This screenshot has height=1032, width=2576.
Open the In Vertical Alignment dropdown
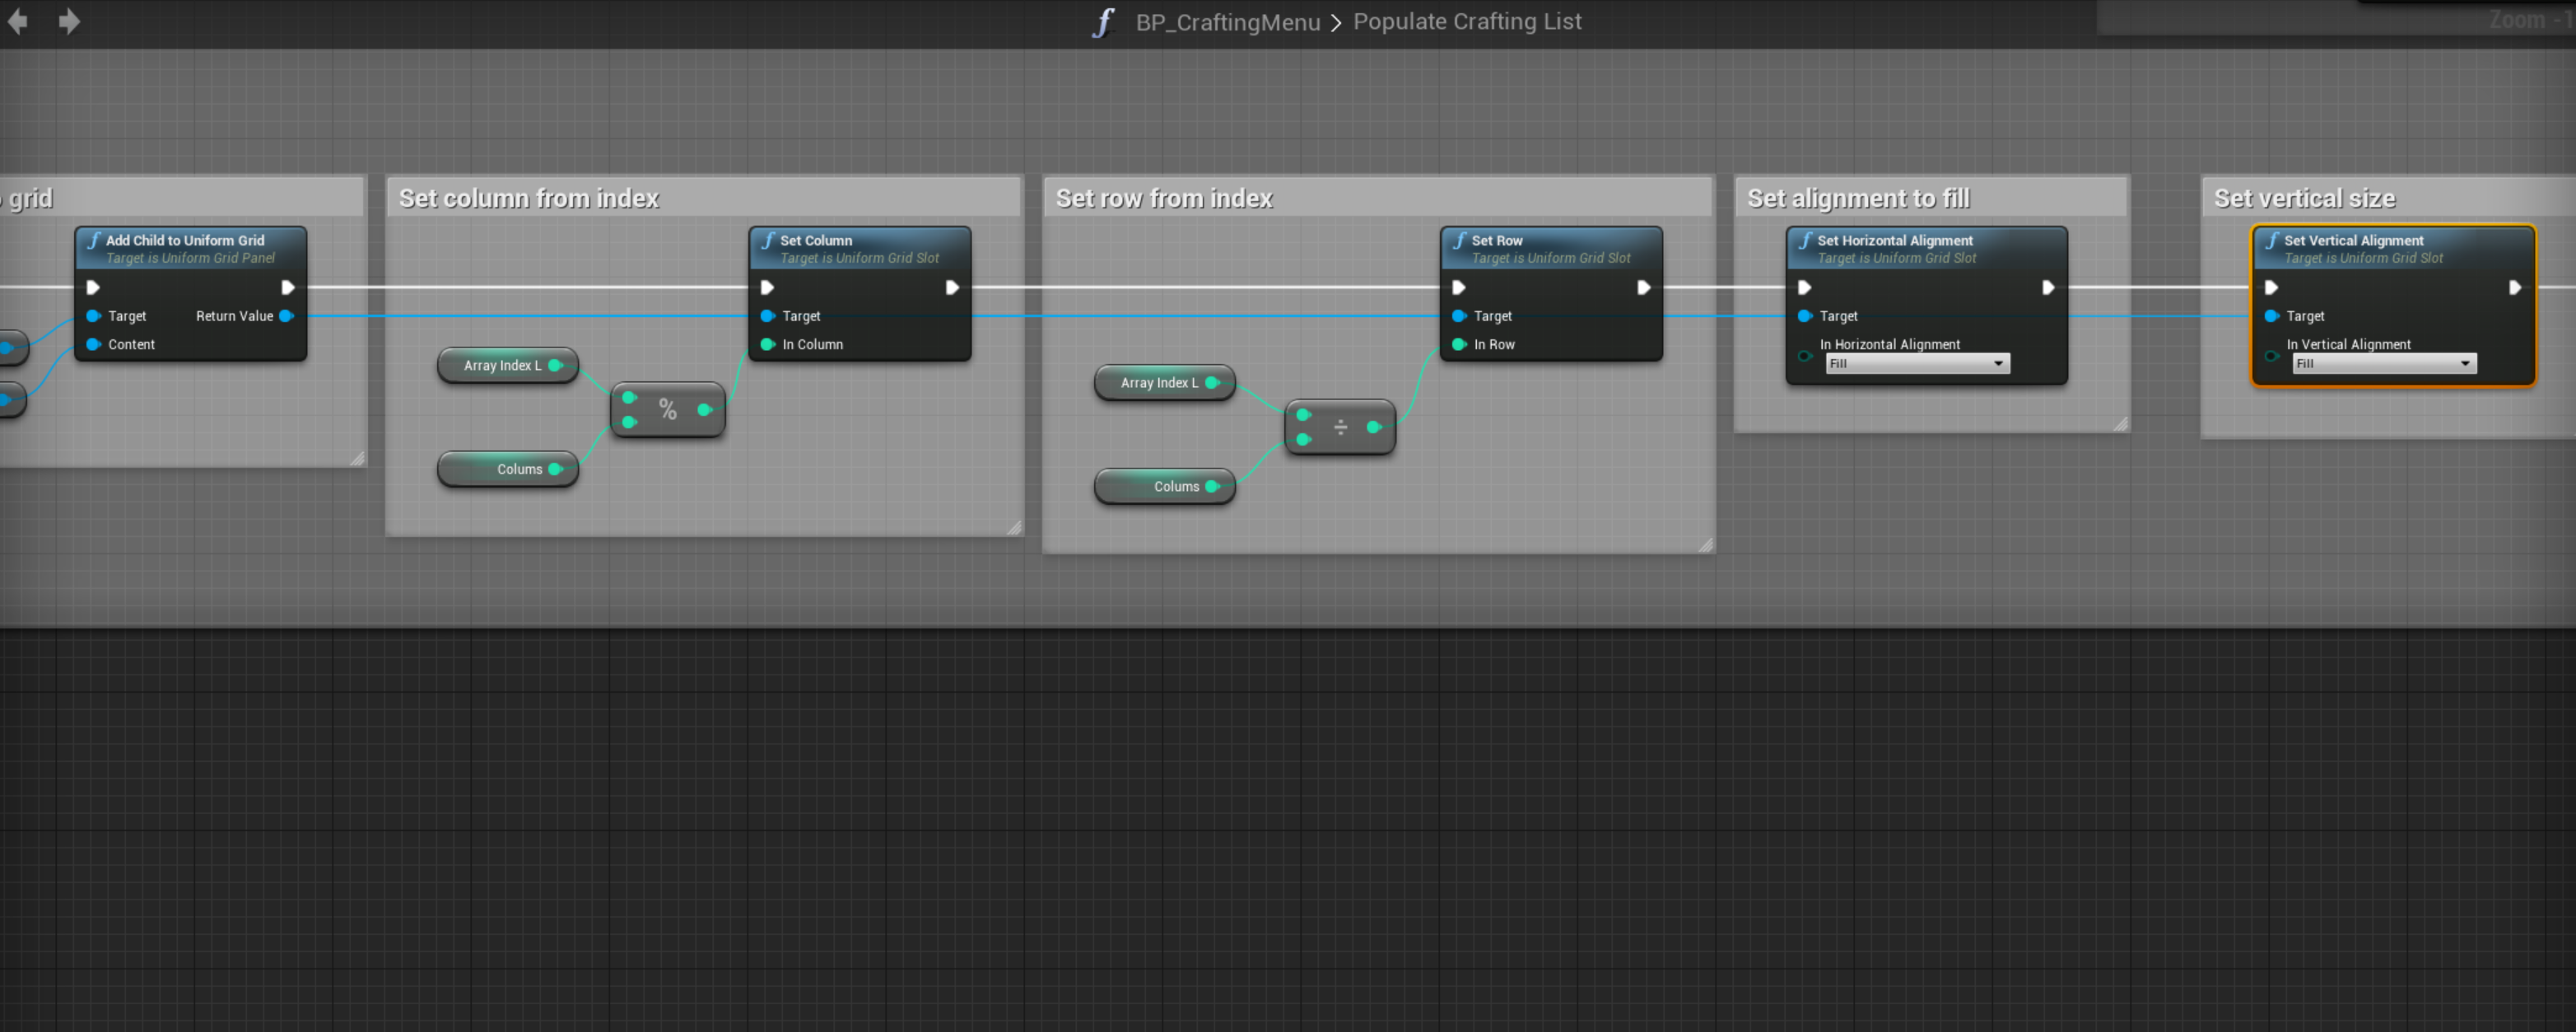[x=2383, y=364]
